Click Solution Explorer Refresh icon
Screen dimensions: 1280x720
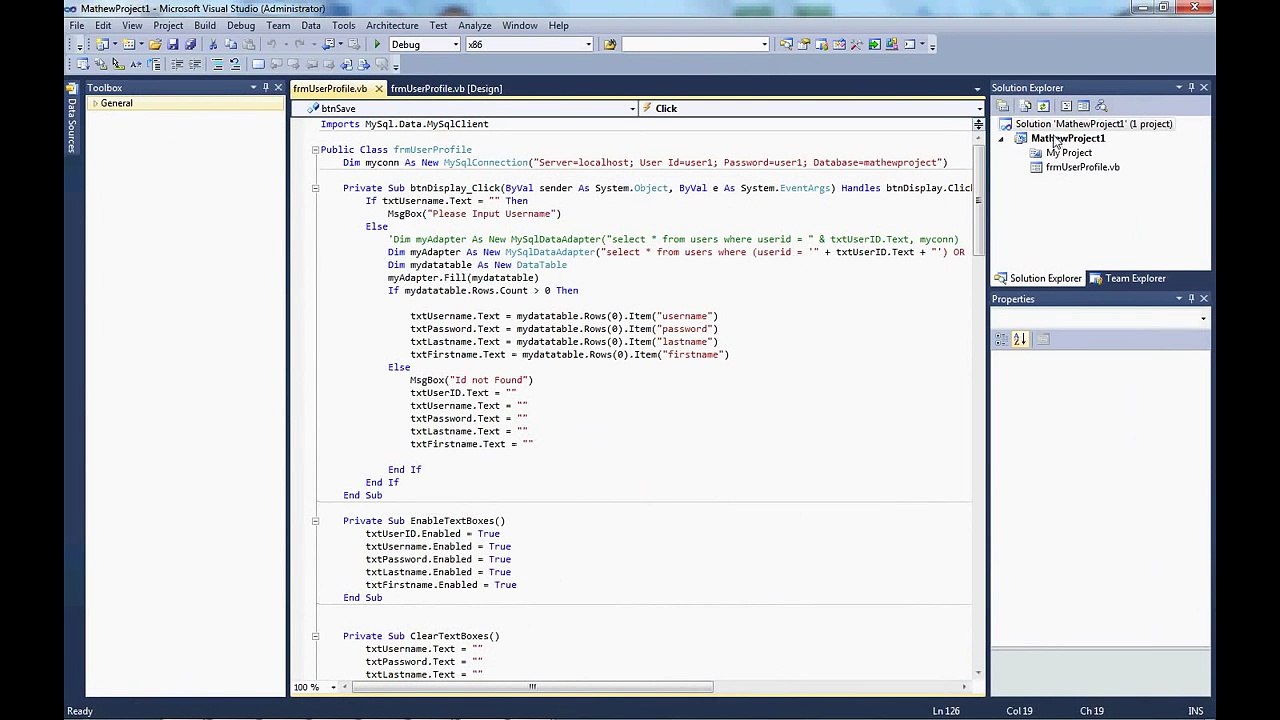[x=1044, y=106]
